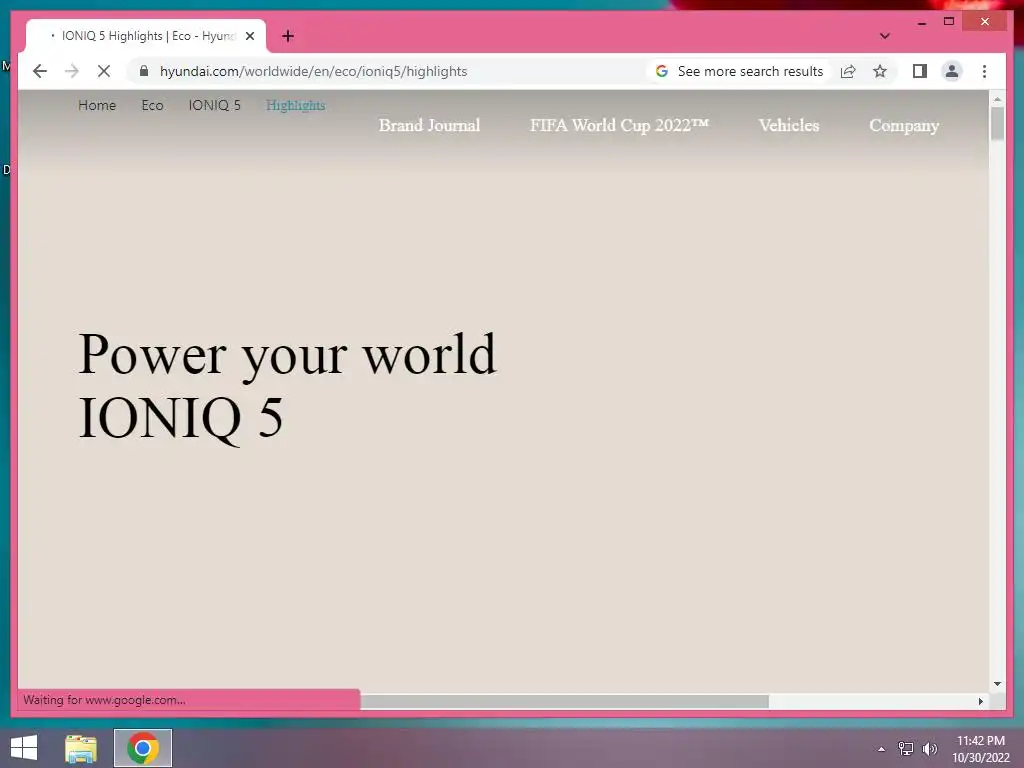Click the address bar URL

(x=313, y=71)
